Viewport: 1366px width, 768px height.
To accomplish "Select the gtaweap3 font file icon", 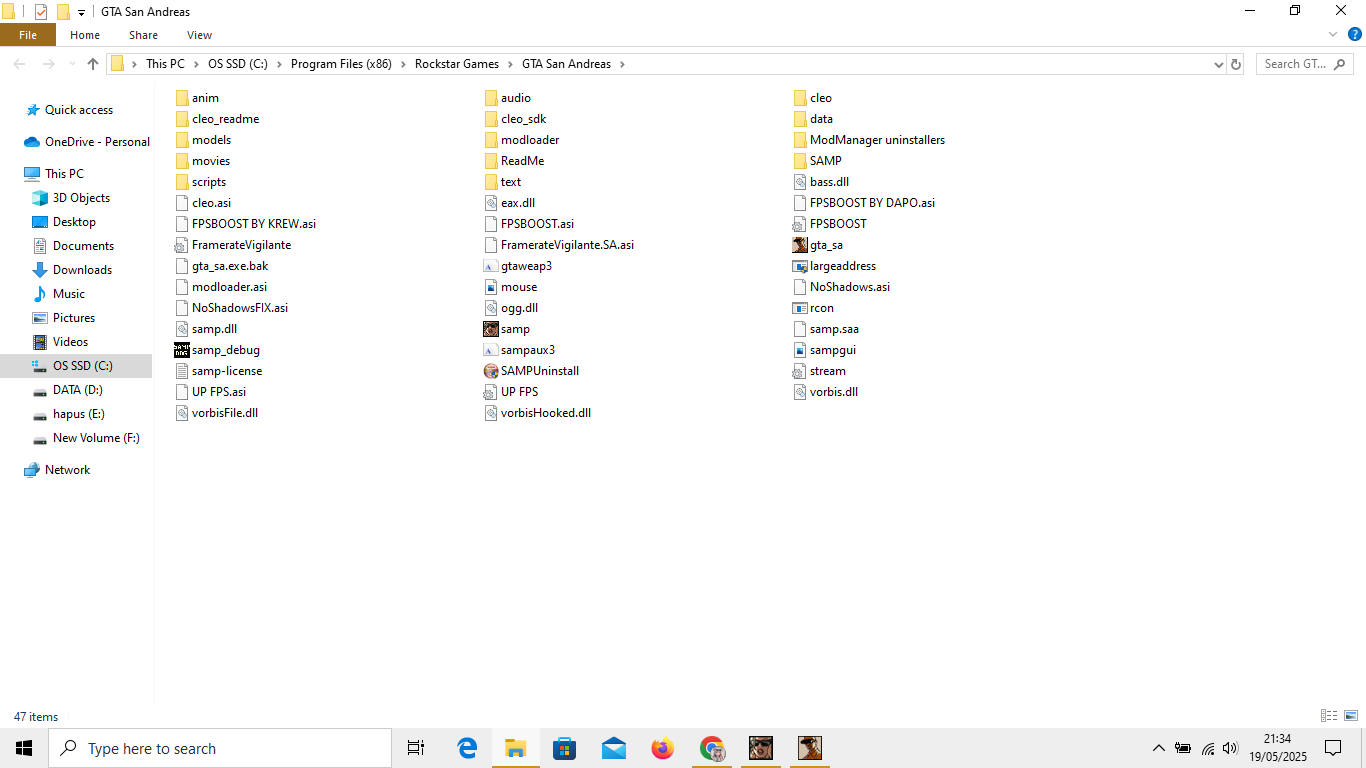I will click(491, 266).
